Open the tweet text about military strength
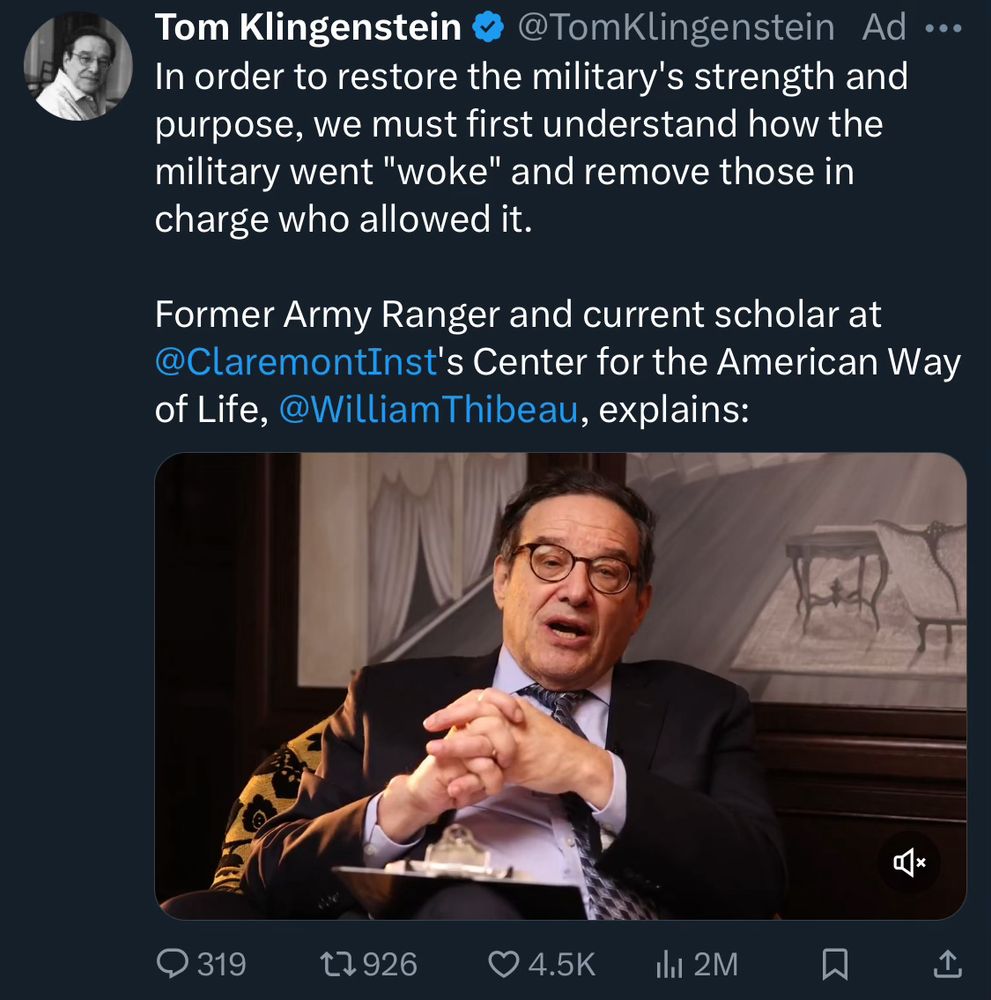 (530, 150)
